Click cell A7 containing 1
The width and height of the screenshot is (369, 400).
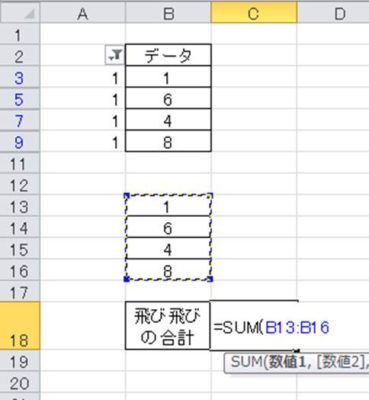coord(83,120)
